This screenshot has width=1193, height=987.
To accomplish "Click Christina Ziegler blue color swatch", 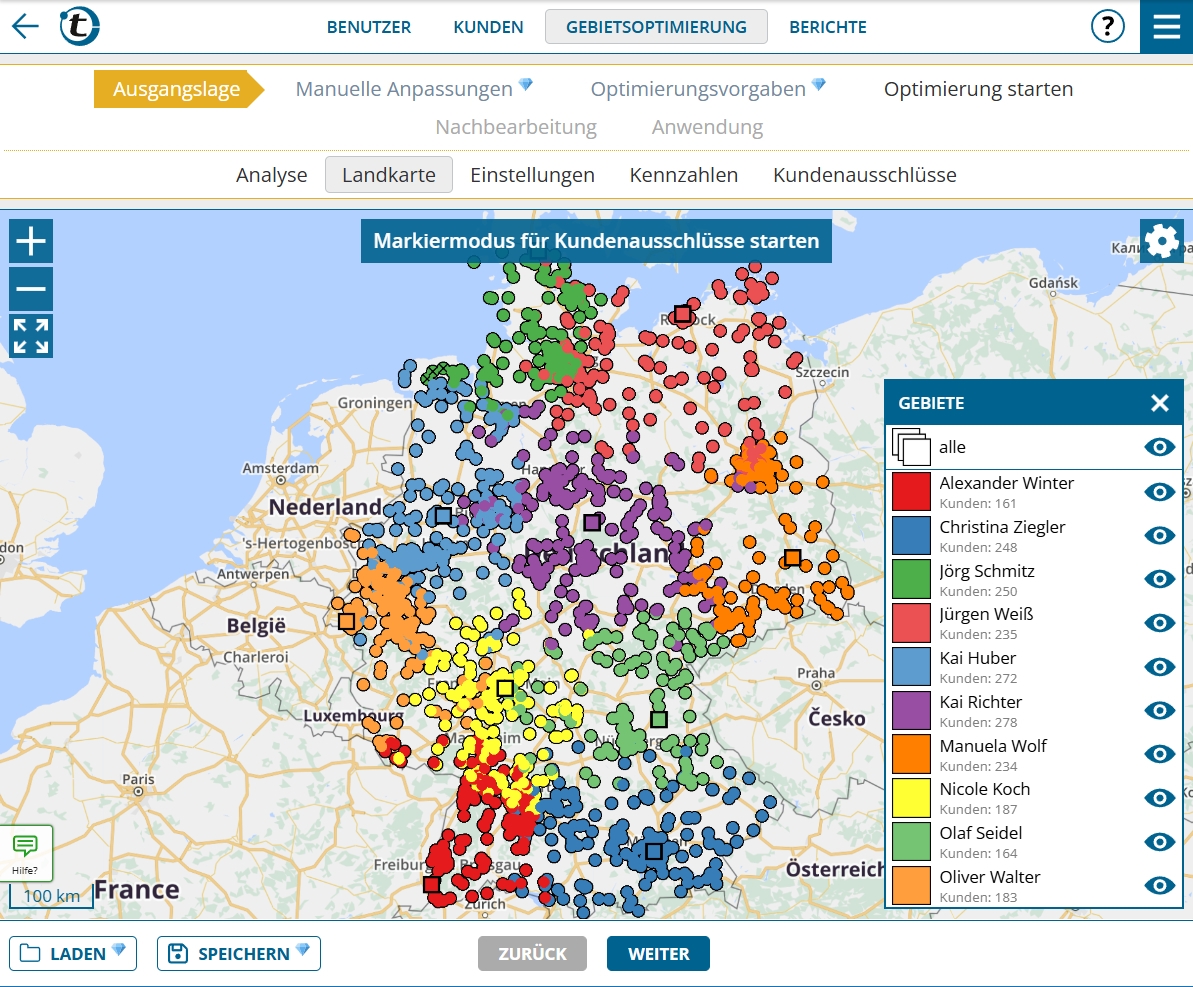I will (911, 535).
